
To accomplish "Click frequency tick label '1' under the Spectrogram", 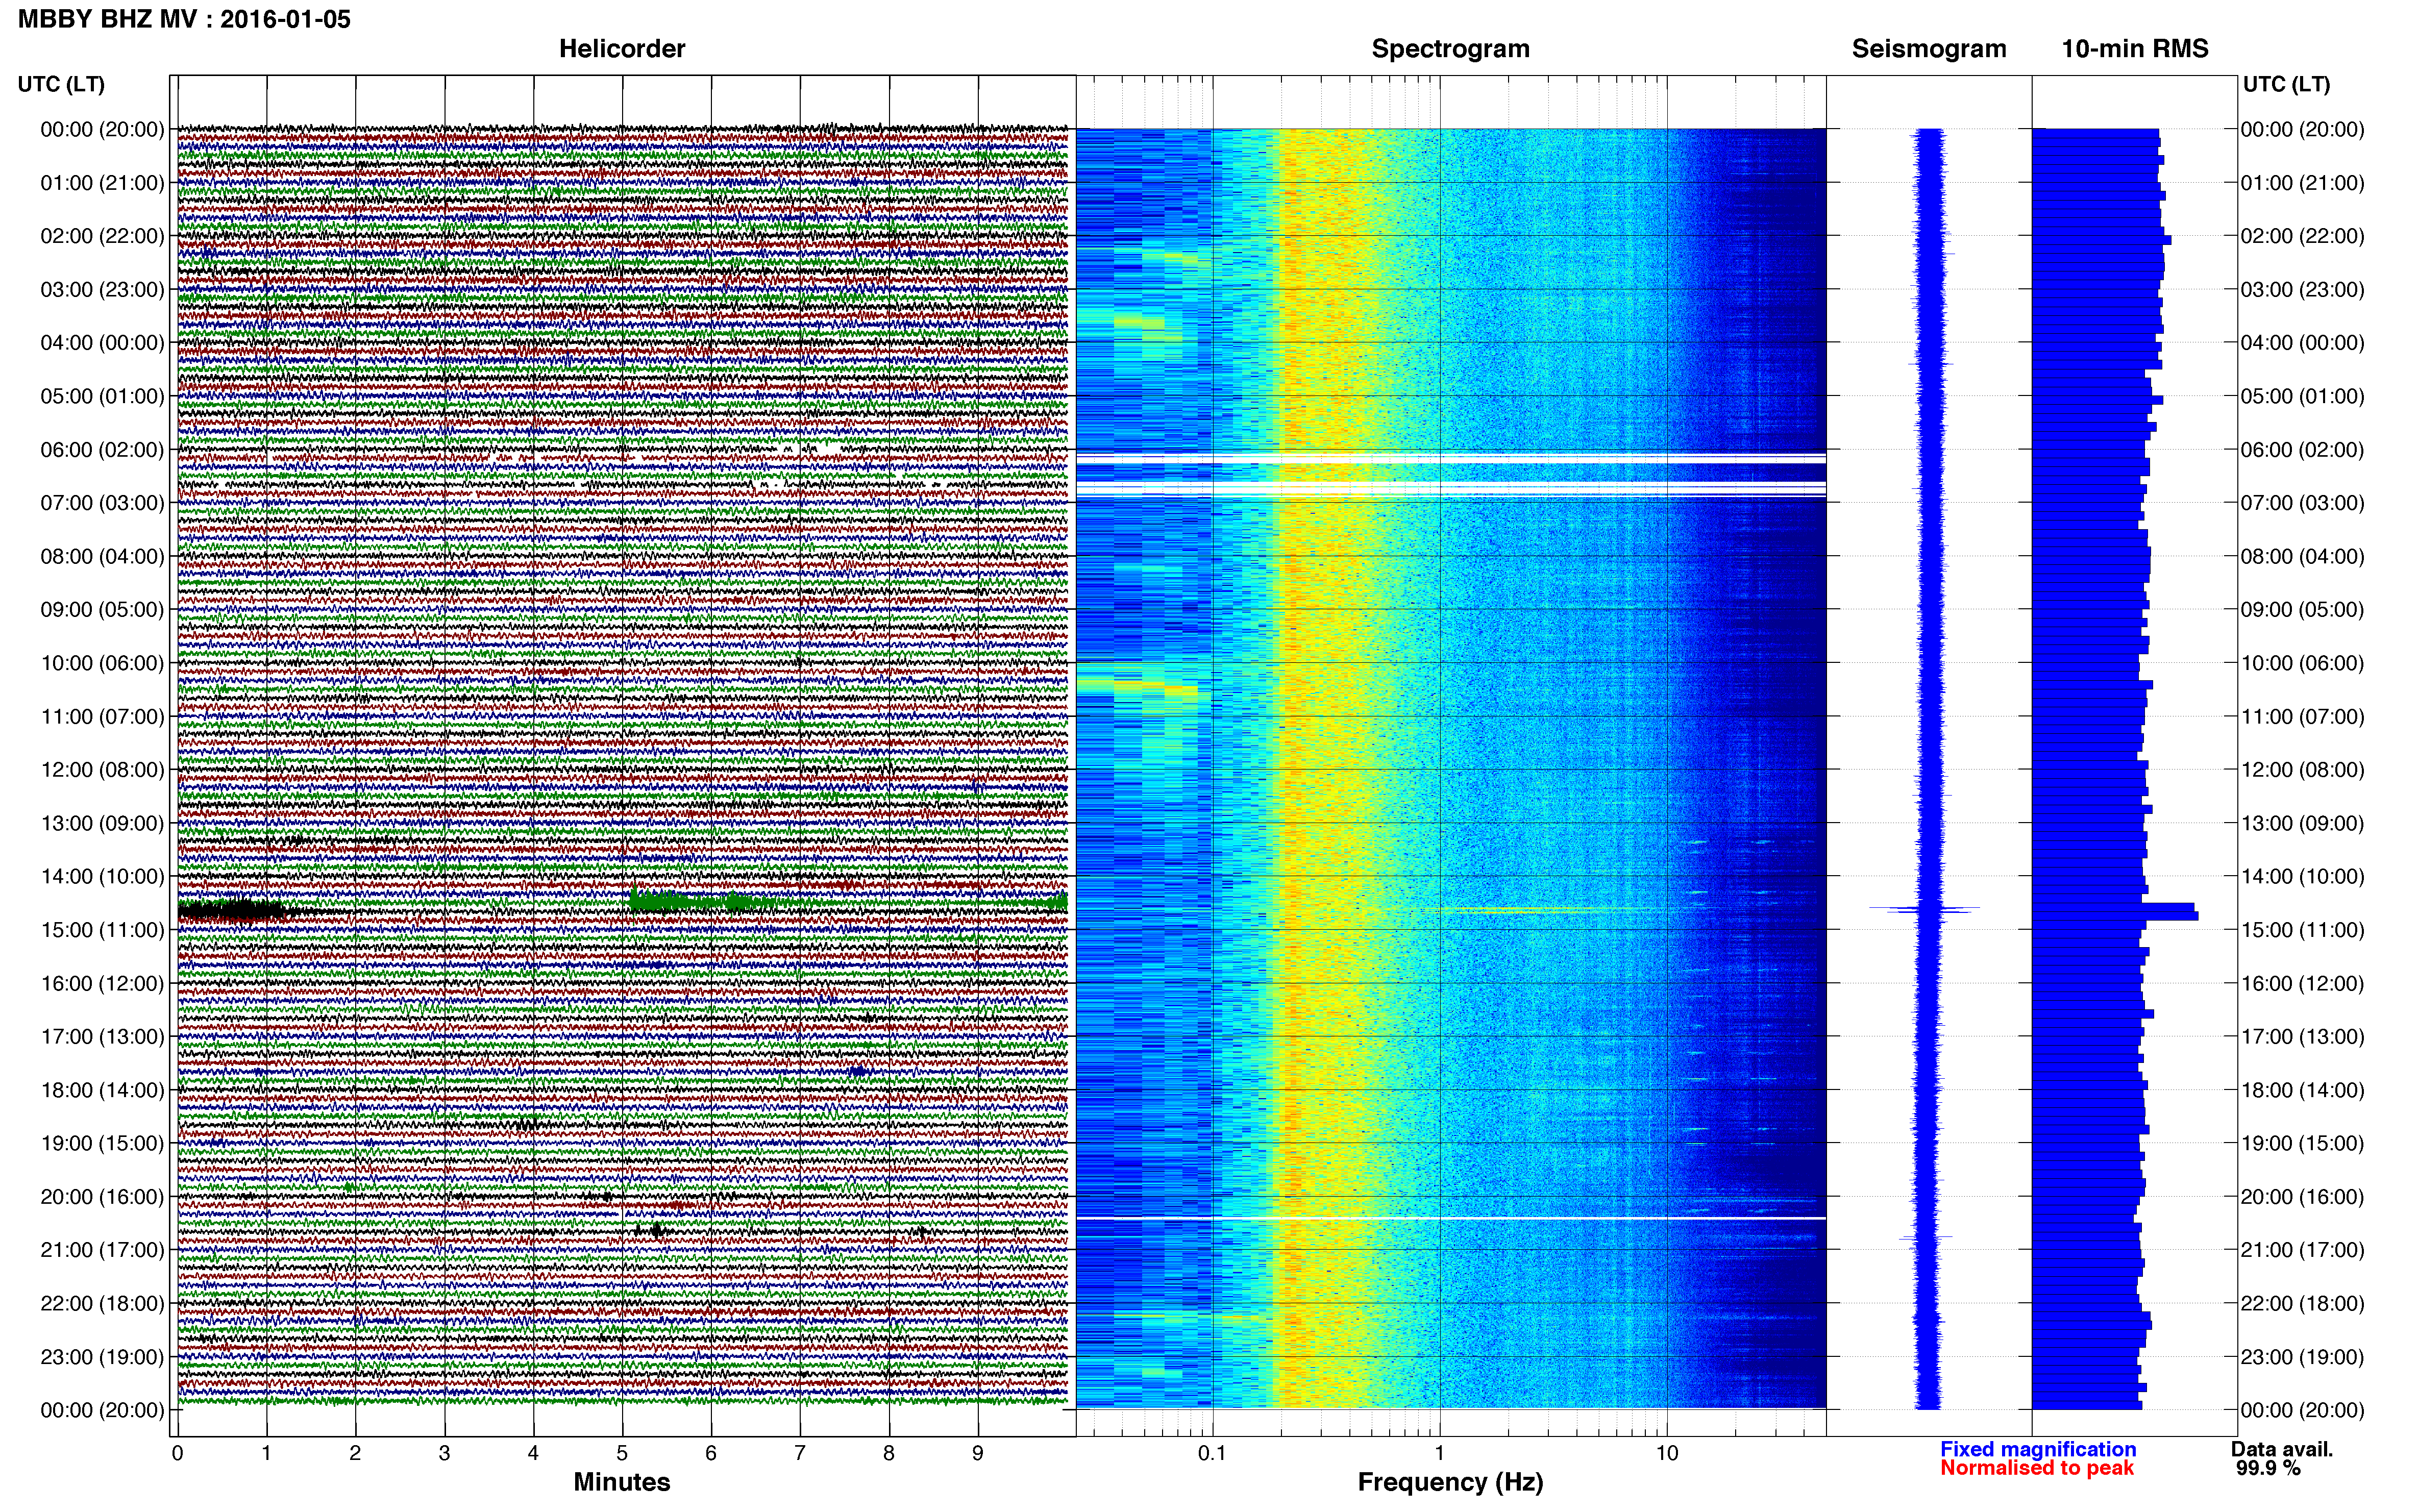I will point(1440,1454).
